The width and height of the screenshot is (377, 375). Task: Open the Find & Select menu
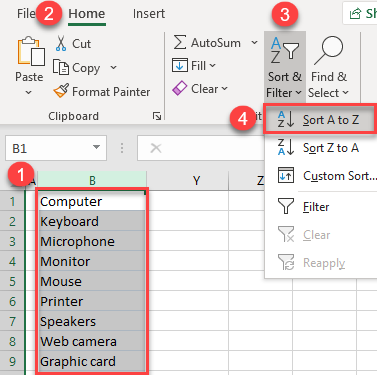pos(328,67)
